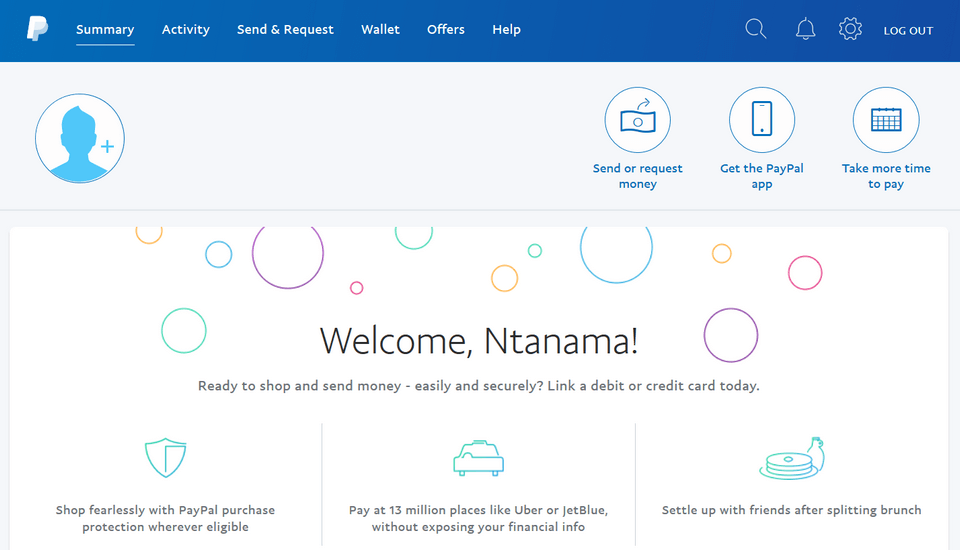Click the purchase protection shield icon
The height and width of the screenshot is (550, 960).
click(165, 458)
